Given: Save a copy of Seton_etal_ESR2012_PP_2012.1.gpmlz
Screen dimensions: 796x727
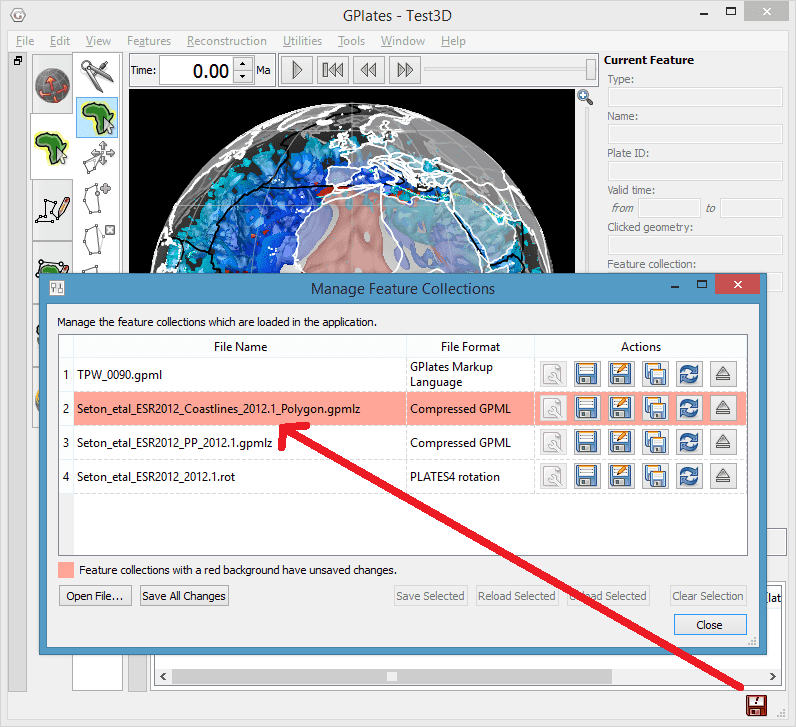Looking at the screenshot, I should [655, 442].
